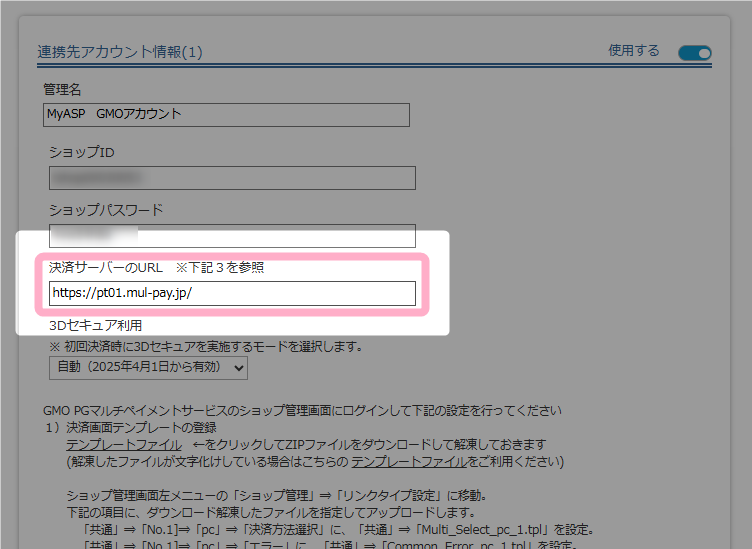Click the 管理名 label
The image size is (752, 549).
tap(62, 90)
